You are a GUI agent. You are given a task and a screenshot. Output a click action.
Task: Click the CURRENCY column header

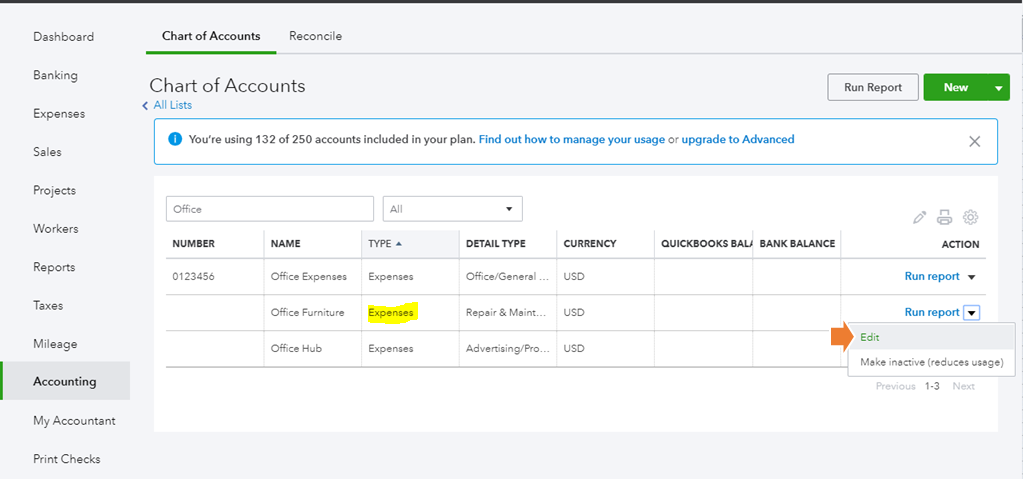click(x=590, y=243)
